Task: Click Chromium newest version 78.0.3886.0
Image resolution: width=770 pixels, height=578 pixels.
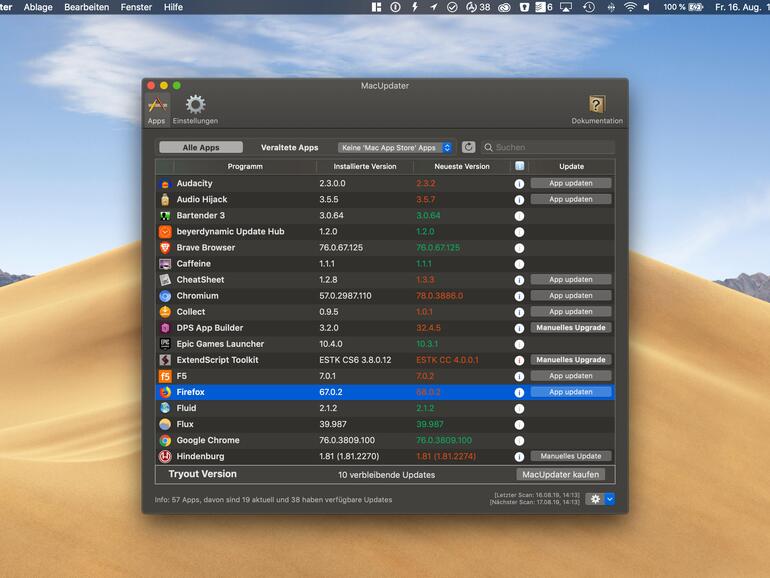Action: (440, 296)
